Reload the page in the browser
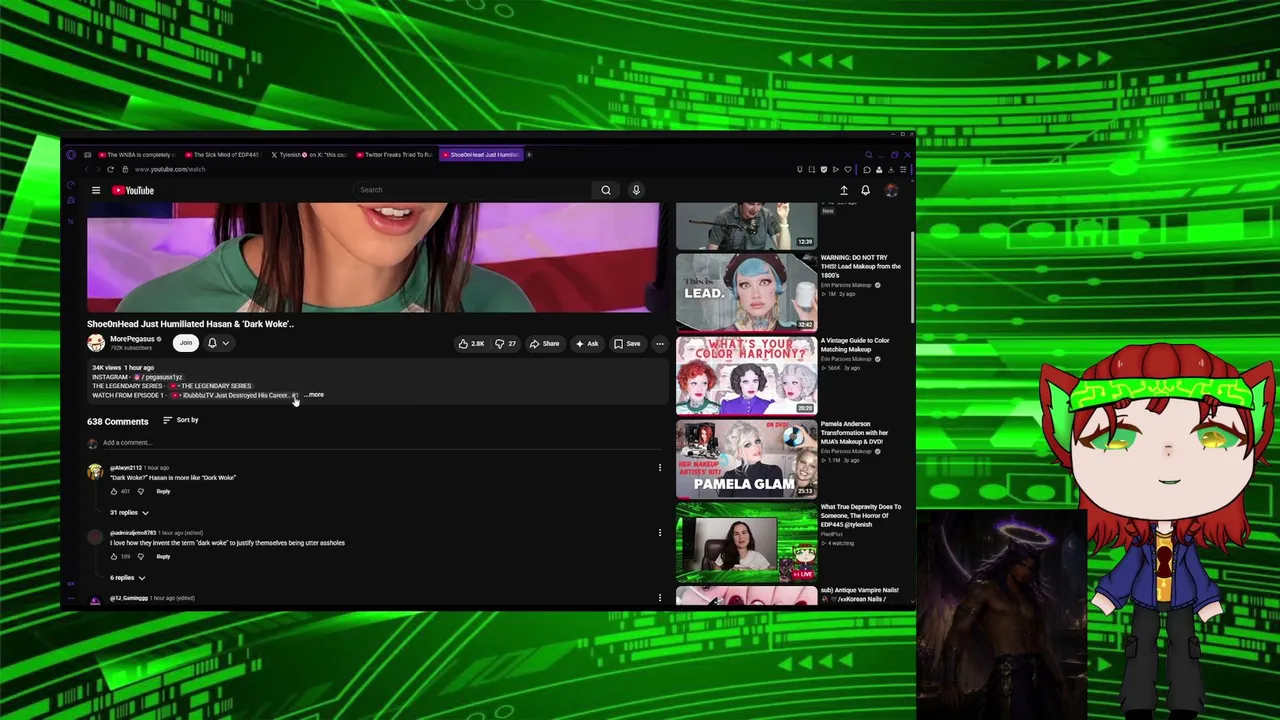 tap(110, 169)
